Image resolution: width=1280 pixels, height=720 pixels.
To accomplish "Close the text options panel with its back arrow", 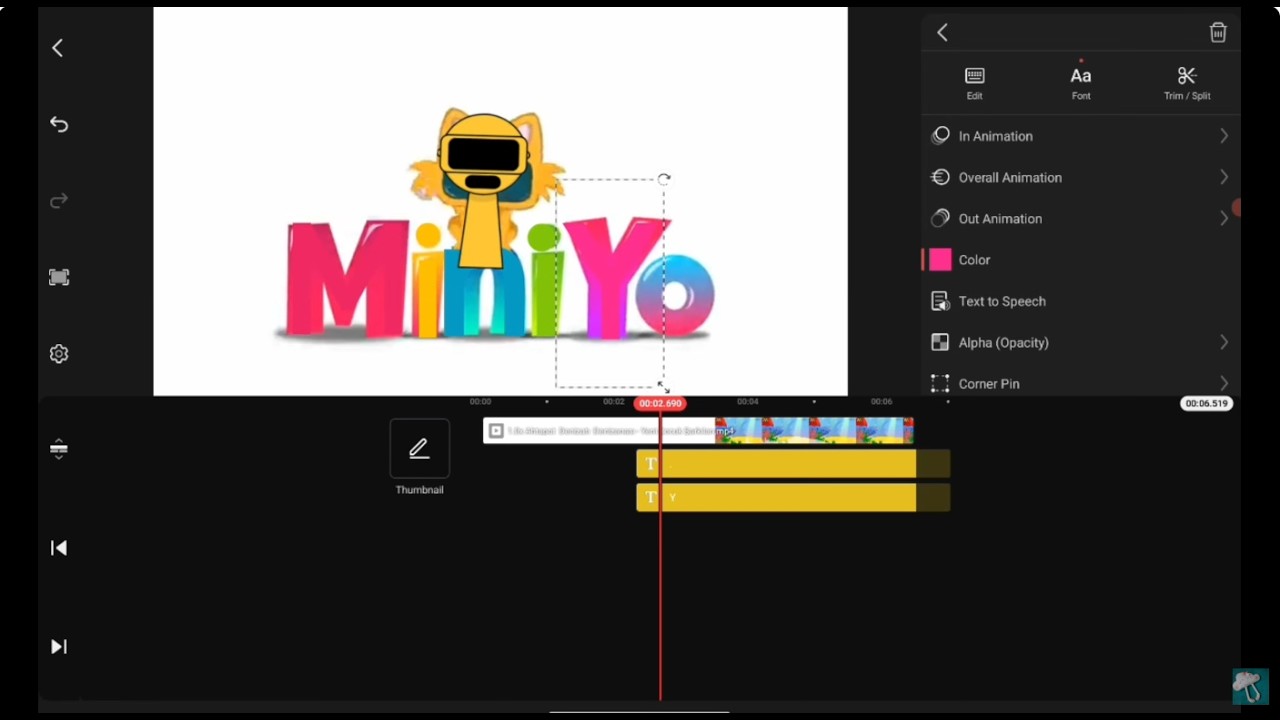I will [x=942, y=33].
